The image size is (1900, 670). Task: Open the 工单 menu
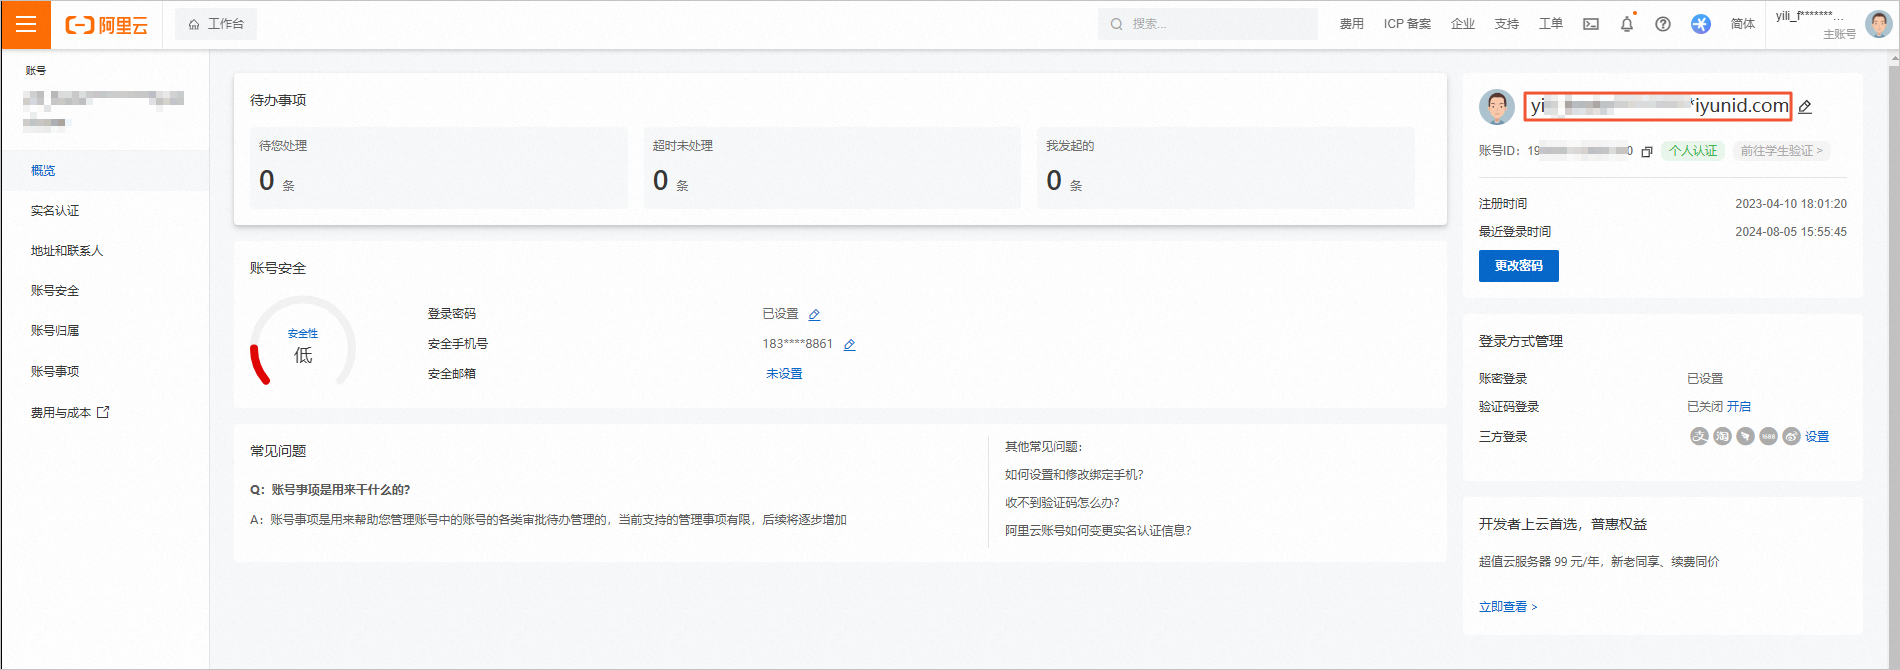[1551, 24]
